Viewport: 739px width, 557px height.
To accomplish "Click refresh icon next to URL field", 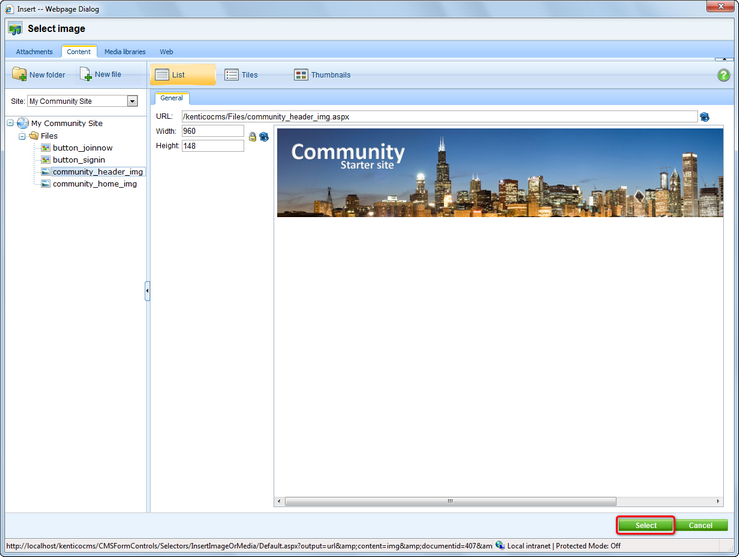I will 705,117.
